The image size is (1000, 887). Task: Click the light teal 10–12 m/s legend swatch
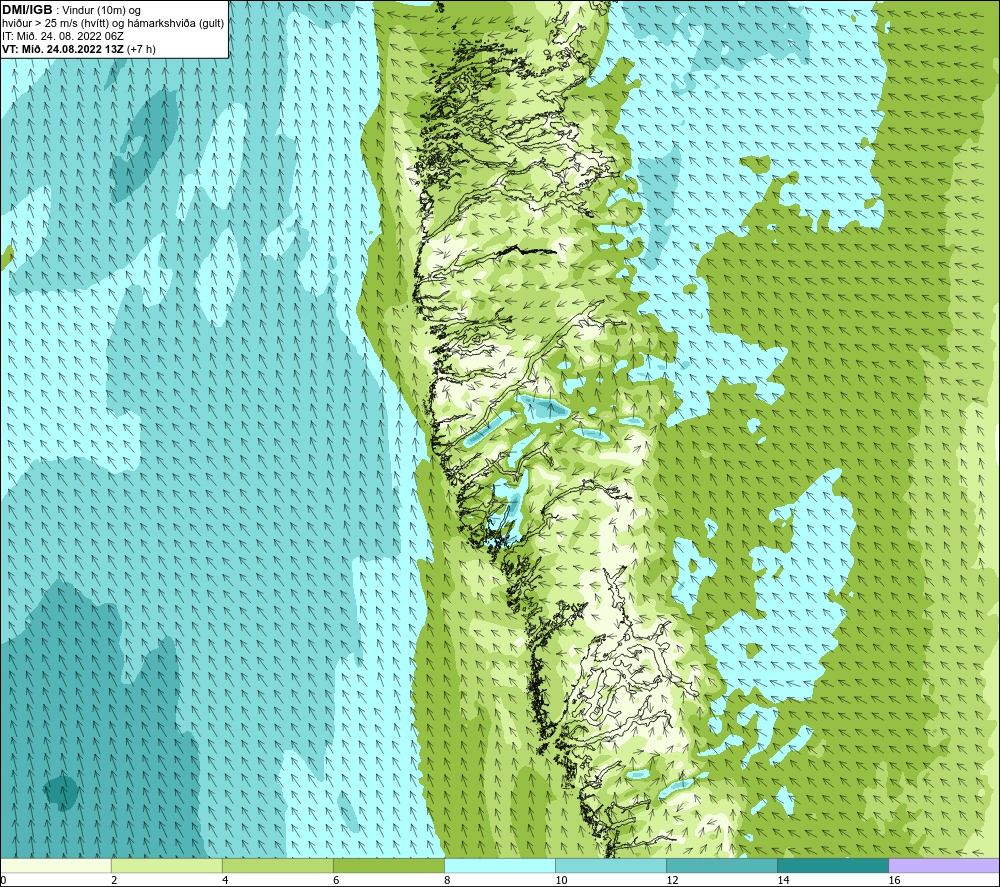click(611, 865)
